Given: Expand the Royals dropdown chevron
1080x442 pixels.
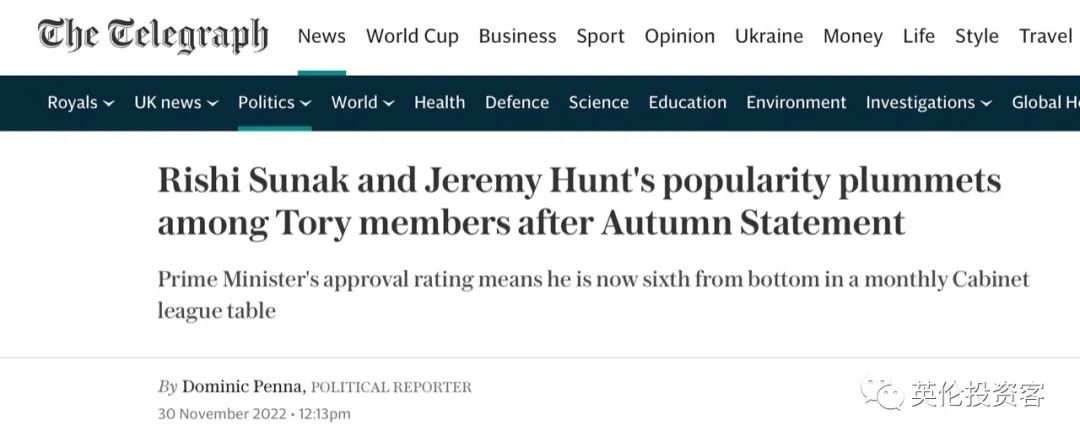Looking at the screenshot, I should pos(109,103).
